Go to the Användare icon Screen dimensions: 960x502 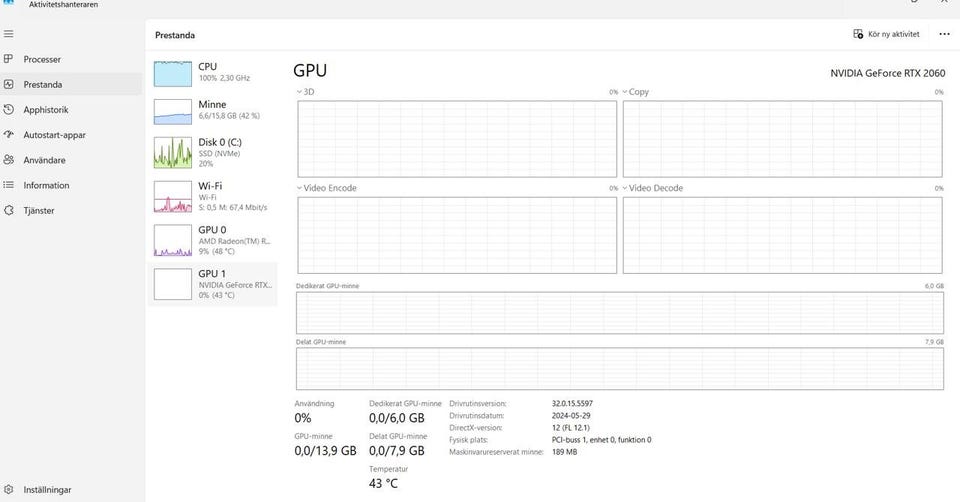[9, 160]
